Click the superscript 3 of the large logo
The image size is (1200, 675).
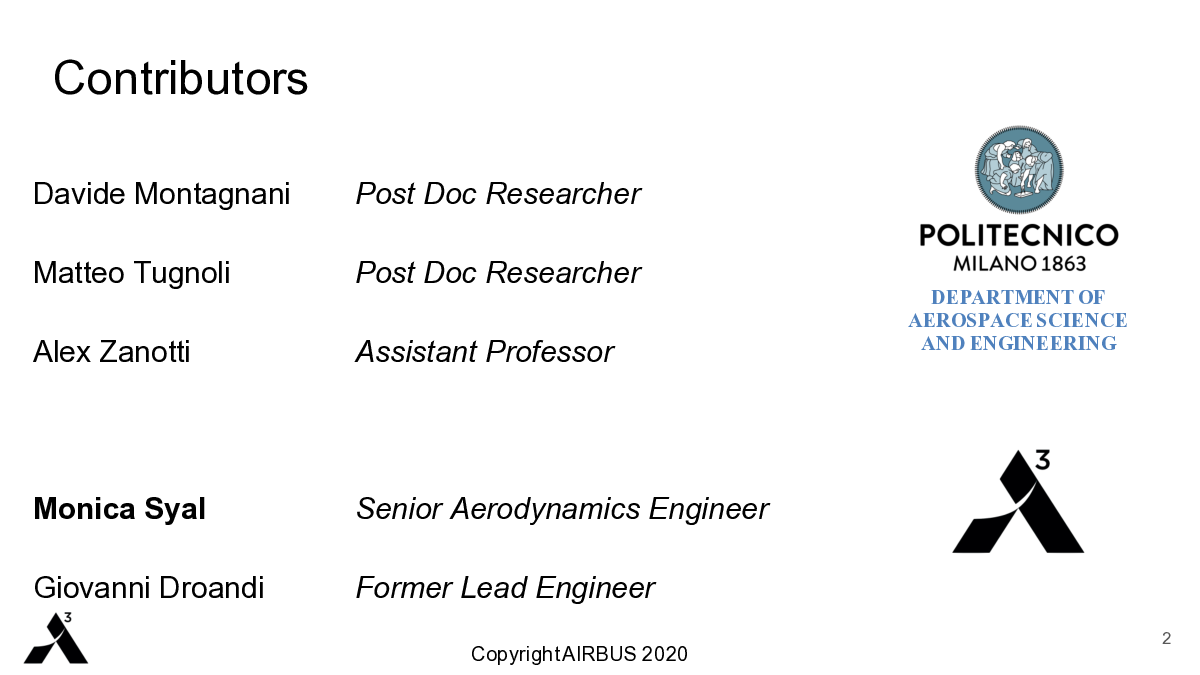pos(1041,459)
